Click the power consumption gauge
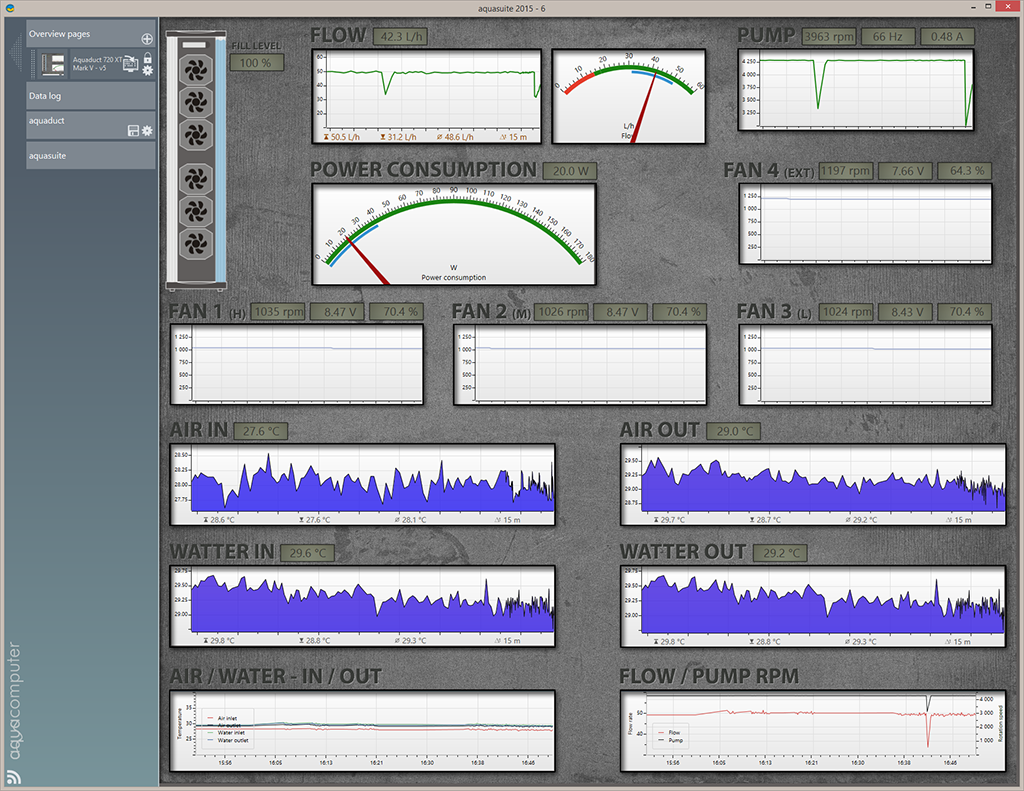This screenshot has height=791, width=1024. coord(453,234)
